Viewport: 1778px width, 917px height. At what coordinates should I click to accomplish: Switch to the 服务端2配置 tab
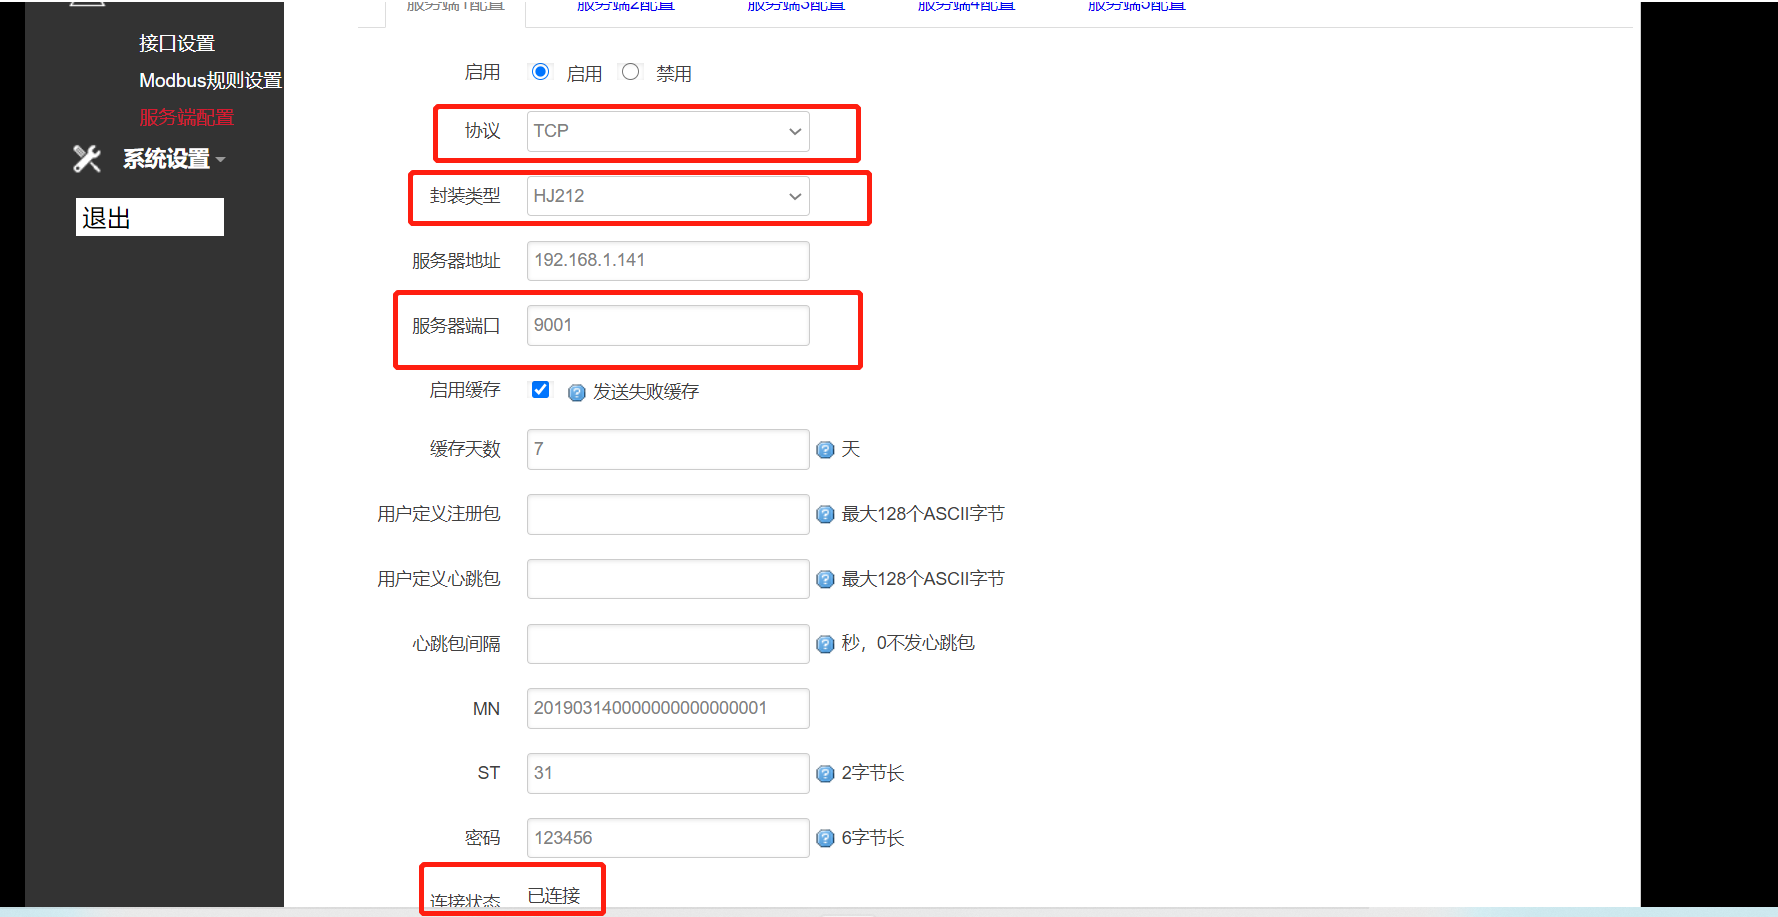[x=622, y=6]
